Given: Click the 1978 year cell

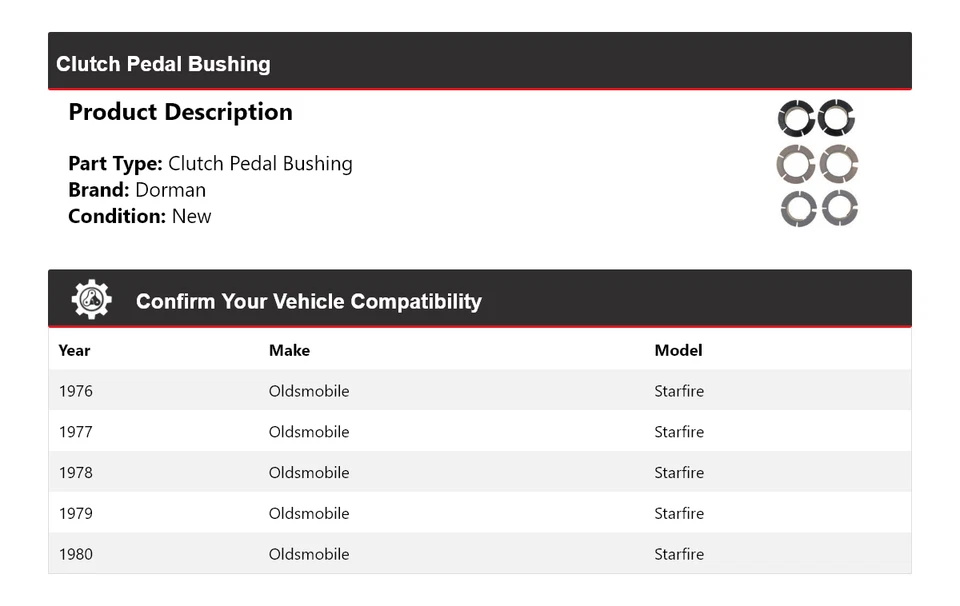Looking at the screenshot, I should [x=76, y=473].
